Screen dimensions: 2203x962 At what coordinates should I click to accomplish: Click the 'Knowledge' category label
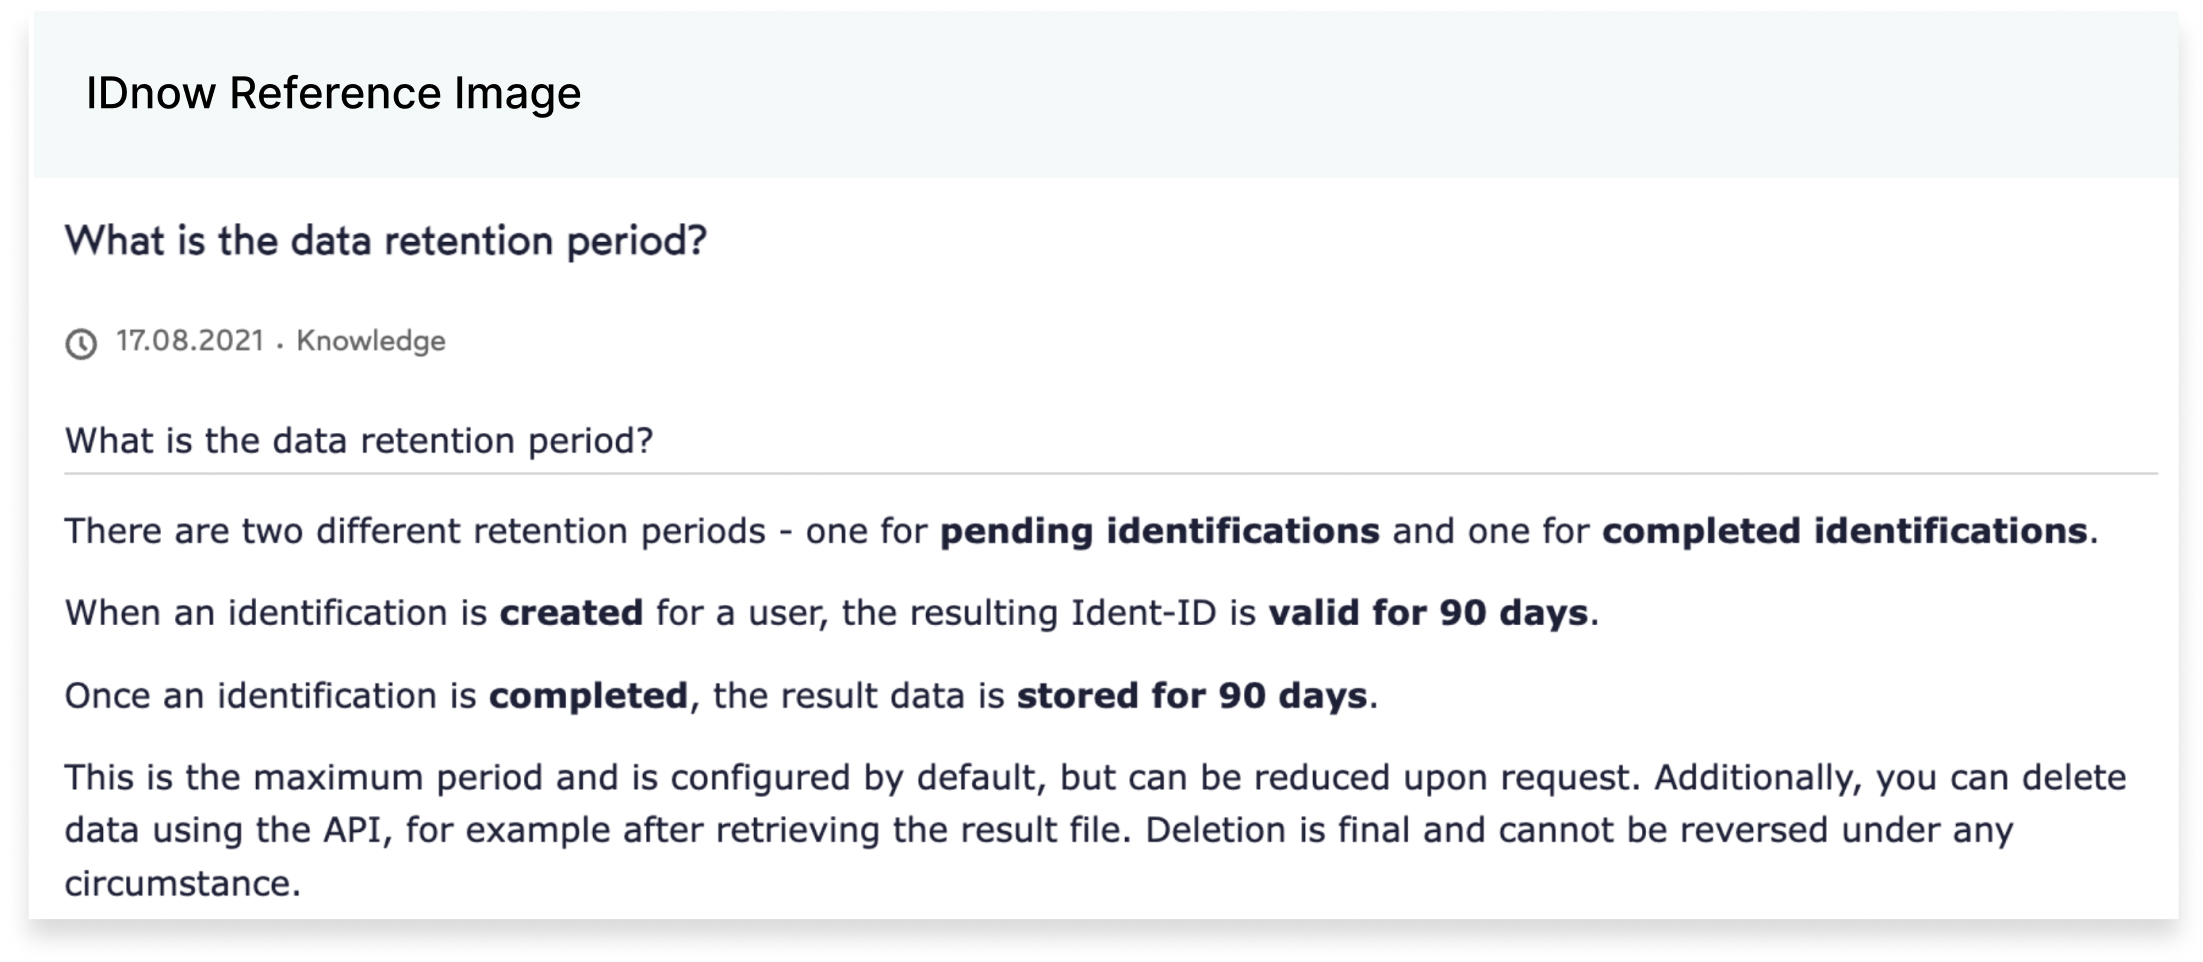tap(371, 341)
